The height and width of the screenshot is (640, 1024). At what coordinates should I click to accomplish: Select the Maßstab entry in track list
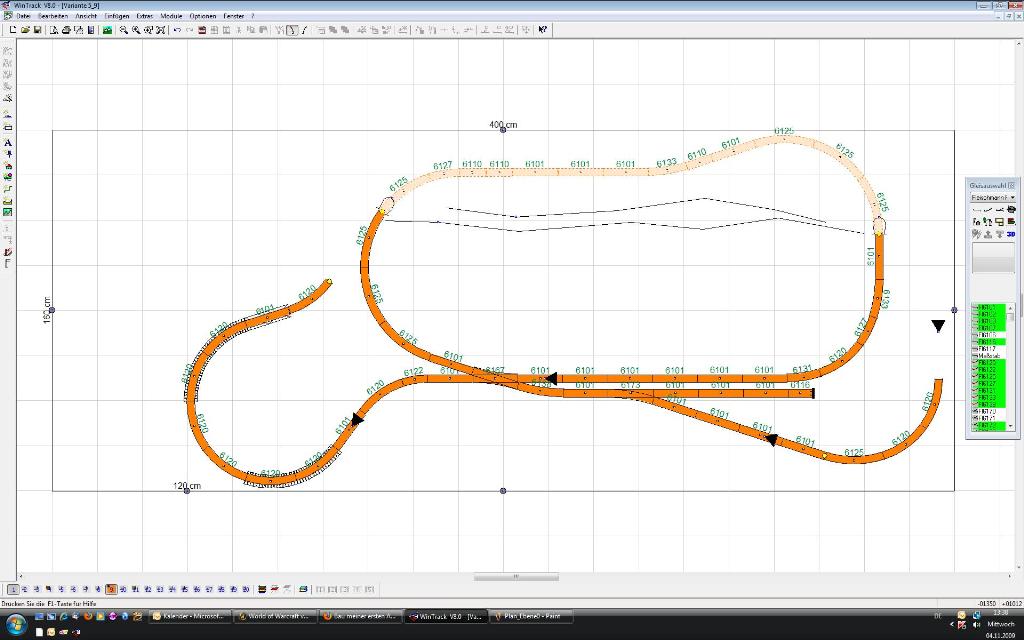[x=989, y=356]
